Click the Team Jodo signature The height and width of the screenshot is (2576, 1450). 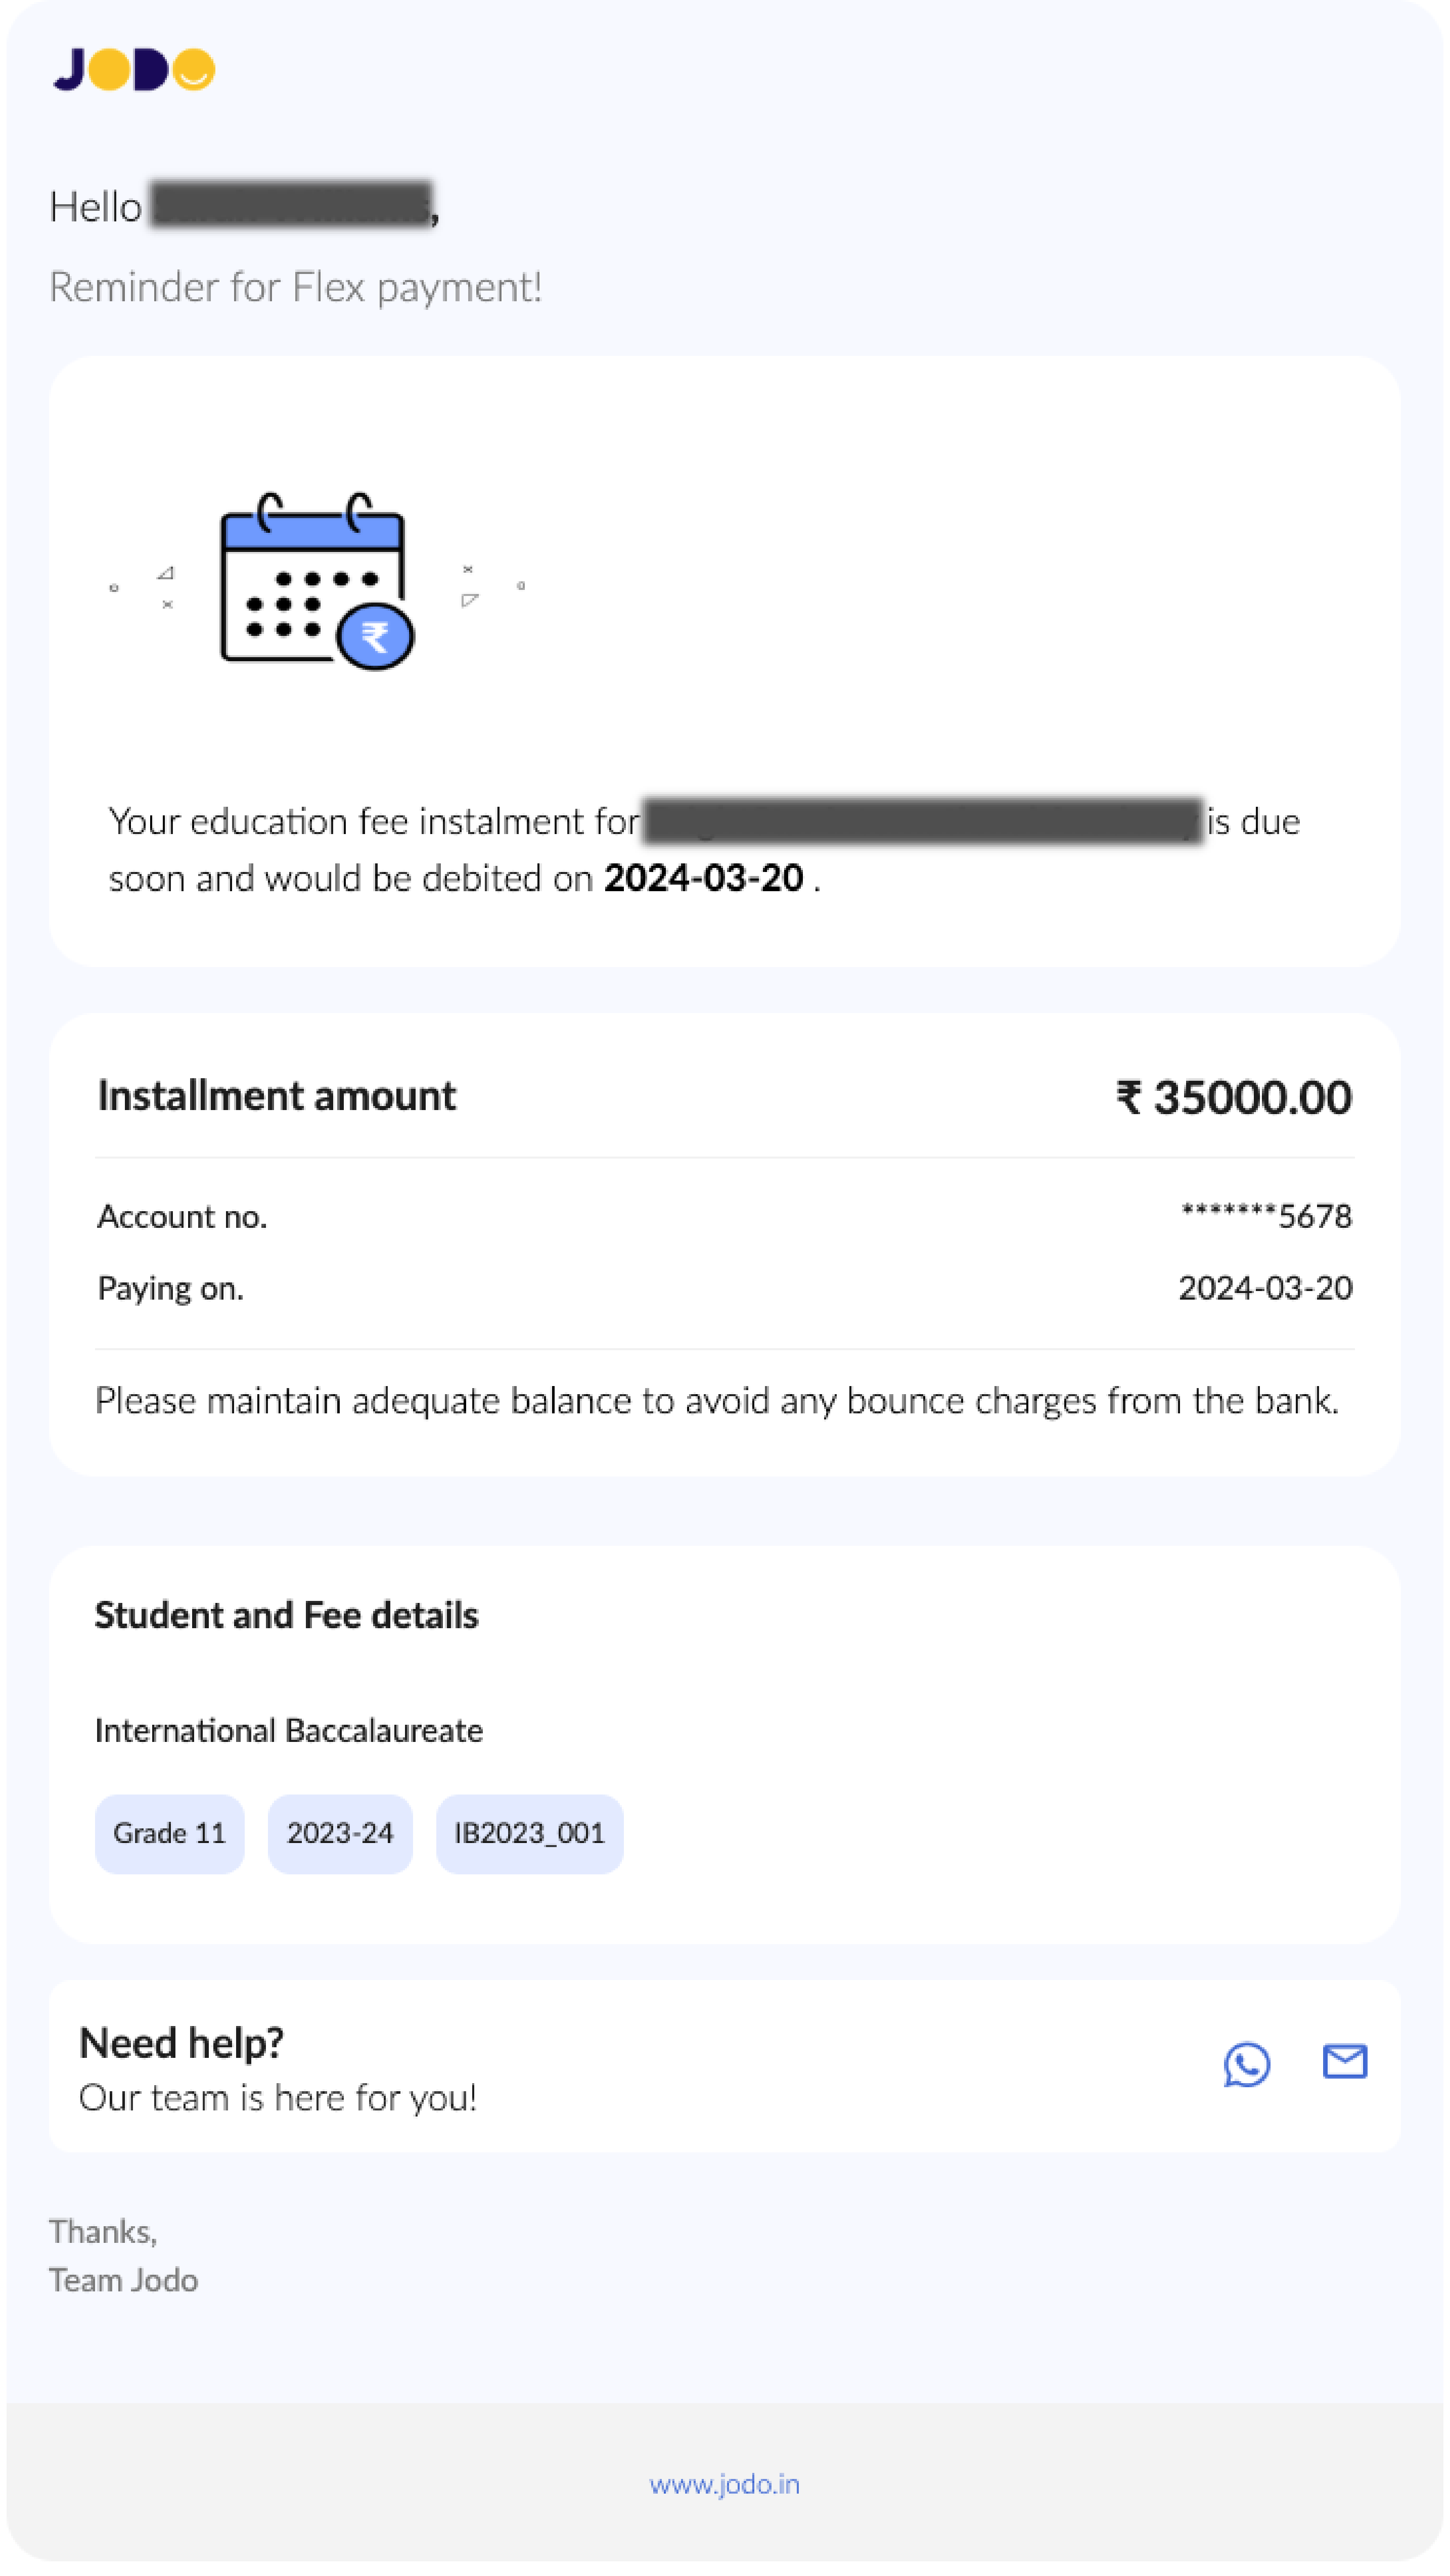[x=124, y=2281]
